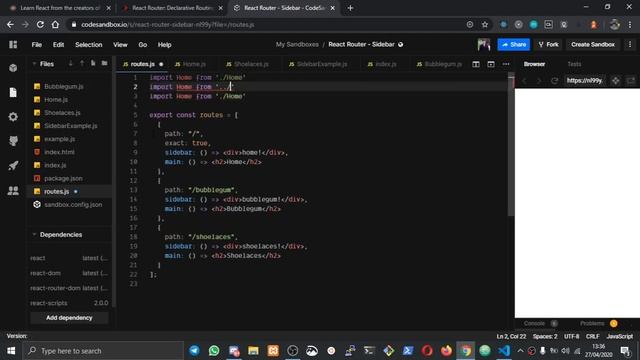Reload the Chrome page
Viewport: 640px width, 360px height.
pyautogui.click(x=40, y=25)
